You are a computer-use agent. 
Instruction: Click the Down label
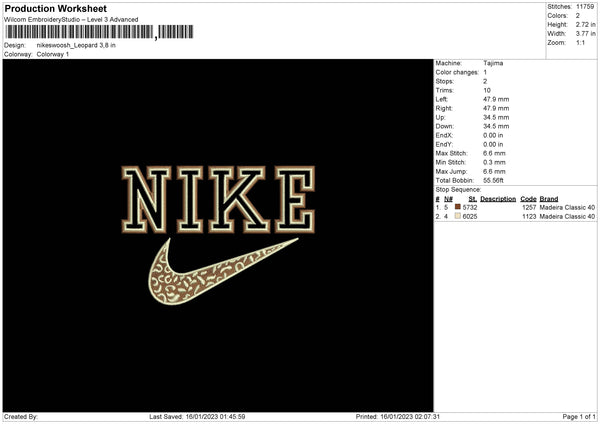[445, 126]
